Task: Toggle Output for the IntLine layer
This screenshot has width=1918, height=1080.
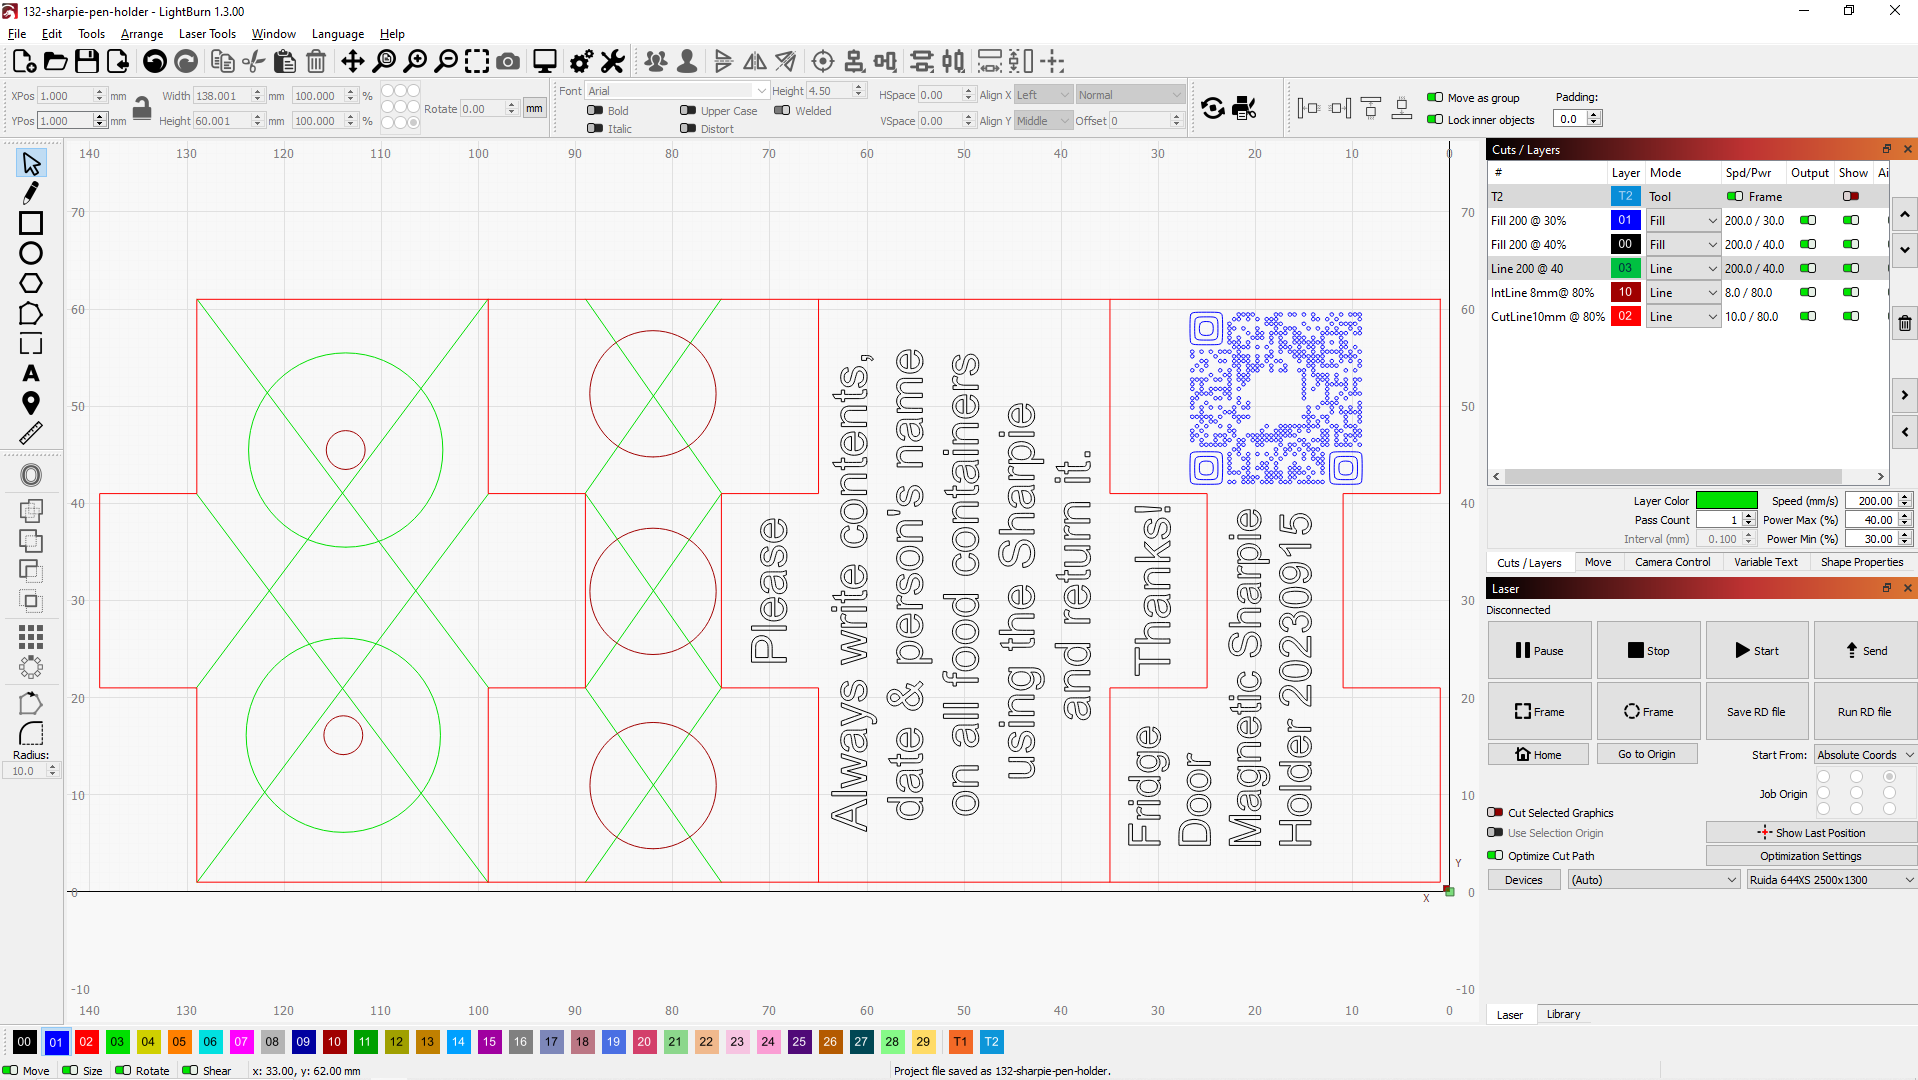Action: coord(1807,292)
